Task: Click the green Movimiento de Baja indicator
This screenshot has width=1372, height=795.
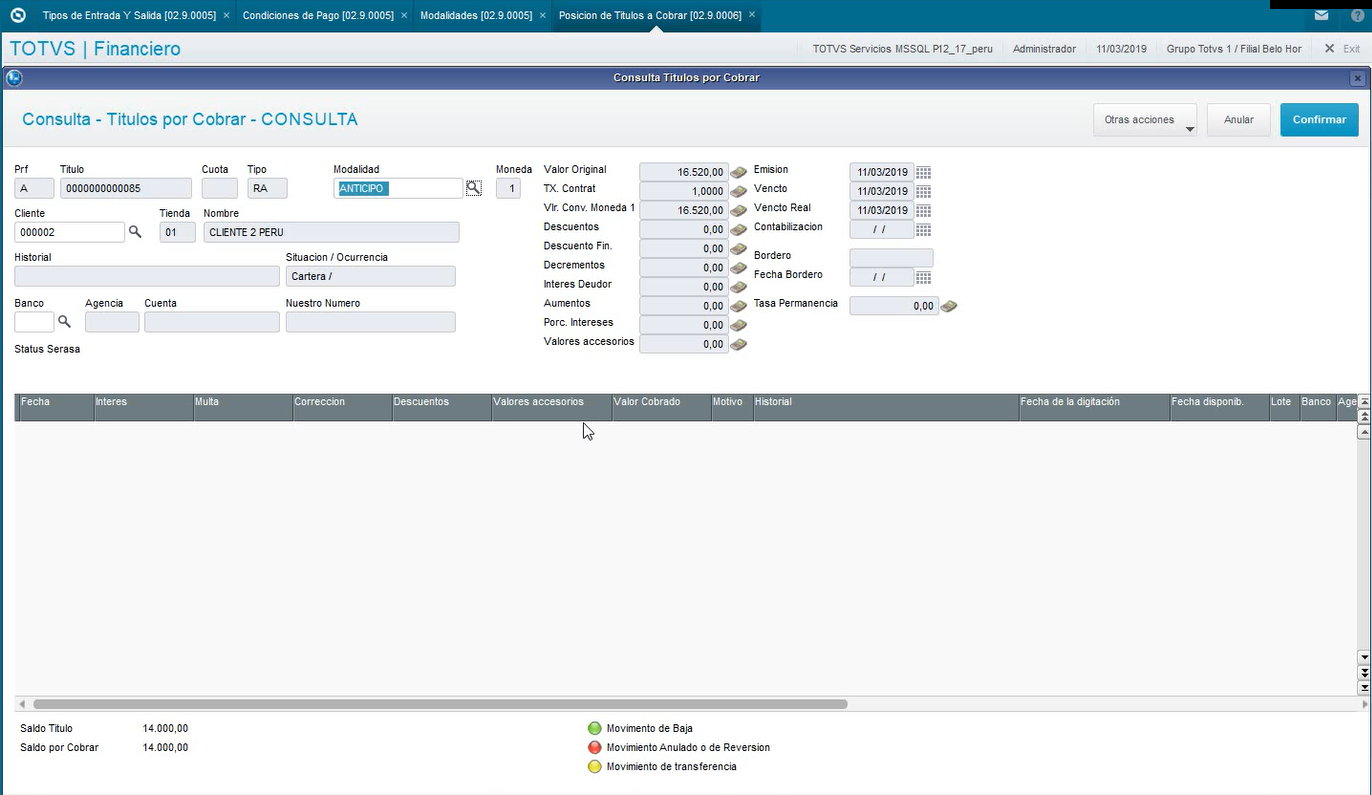Action: (x=595, y=728)
